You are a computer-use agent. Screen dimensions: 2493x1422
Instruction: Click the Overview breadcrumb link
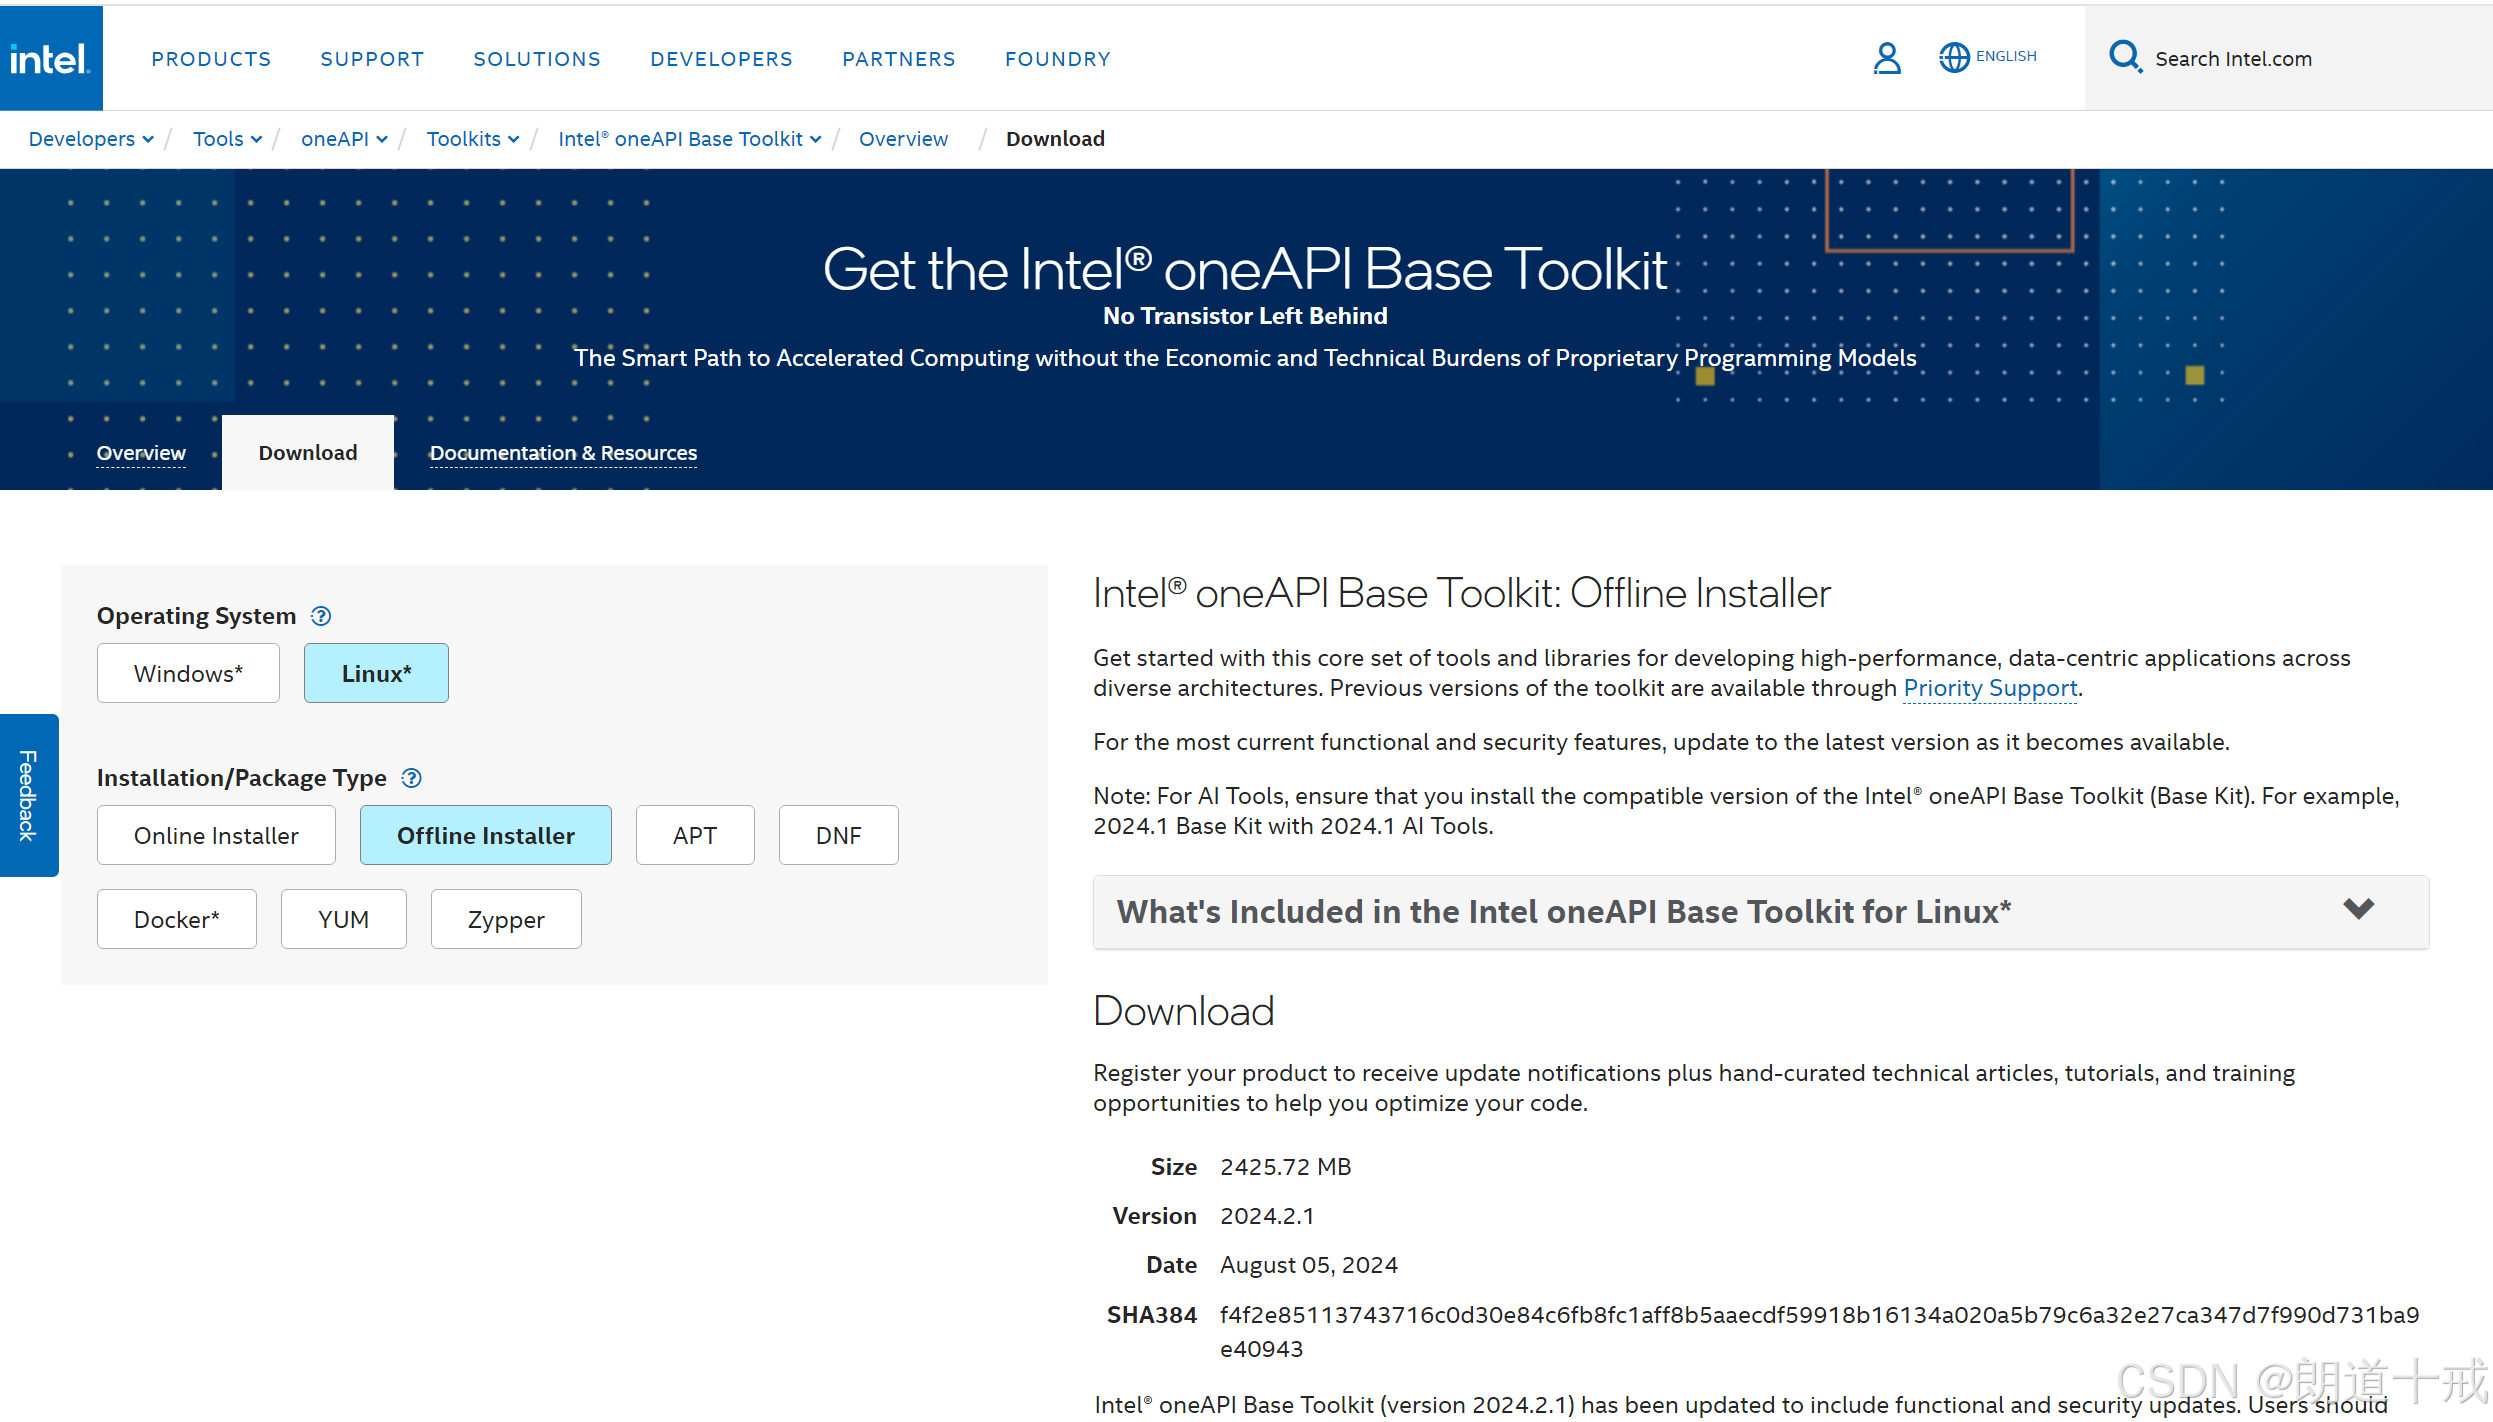pyautogui.click(x=903, y=139)
